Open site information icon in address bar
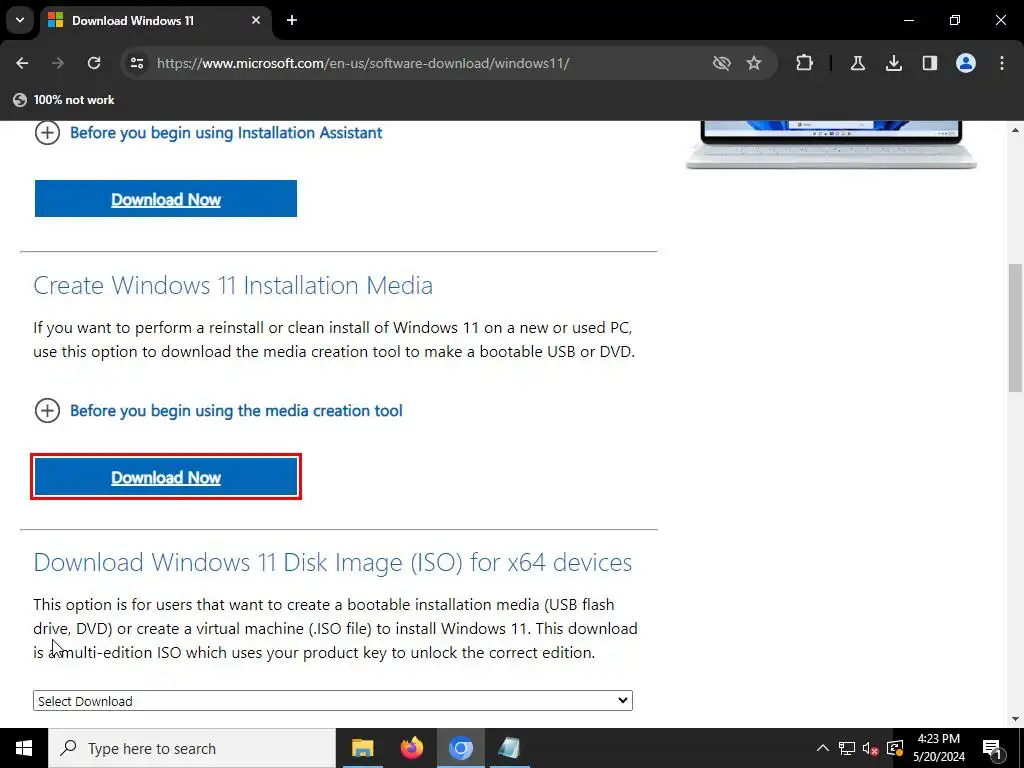Image resolution: width=1024 pixels, height=768 pixels. [137, 63]
